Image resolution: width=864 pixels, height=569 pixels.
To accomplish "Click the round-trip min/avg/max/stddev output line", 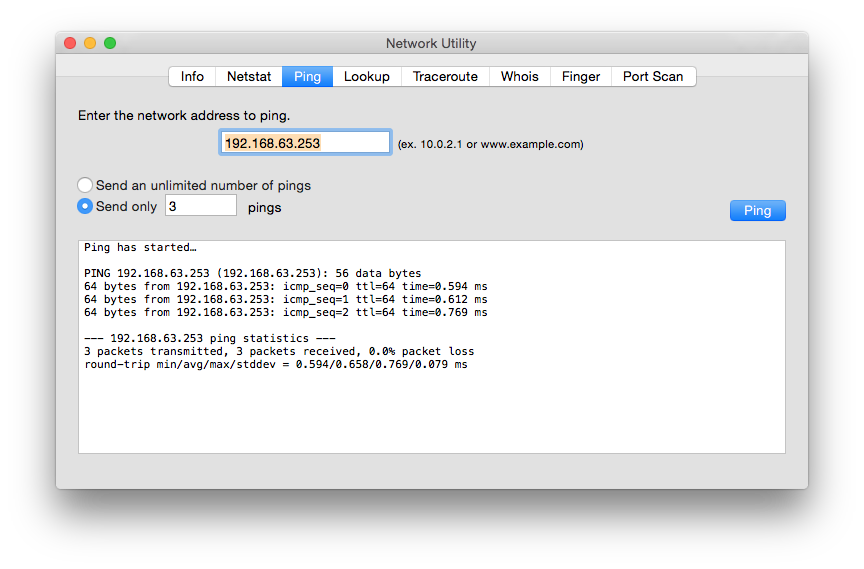I will click(x=275, y=364).
